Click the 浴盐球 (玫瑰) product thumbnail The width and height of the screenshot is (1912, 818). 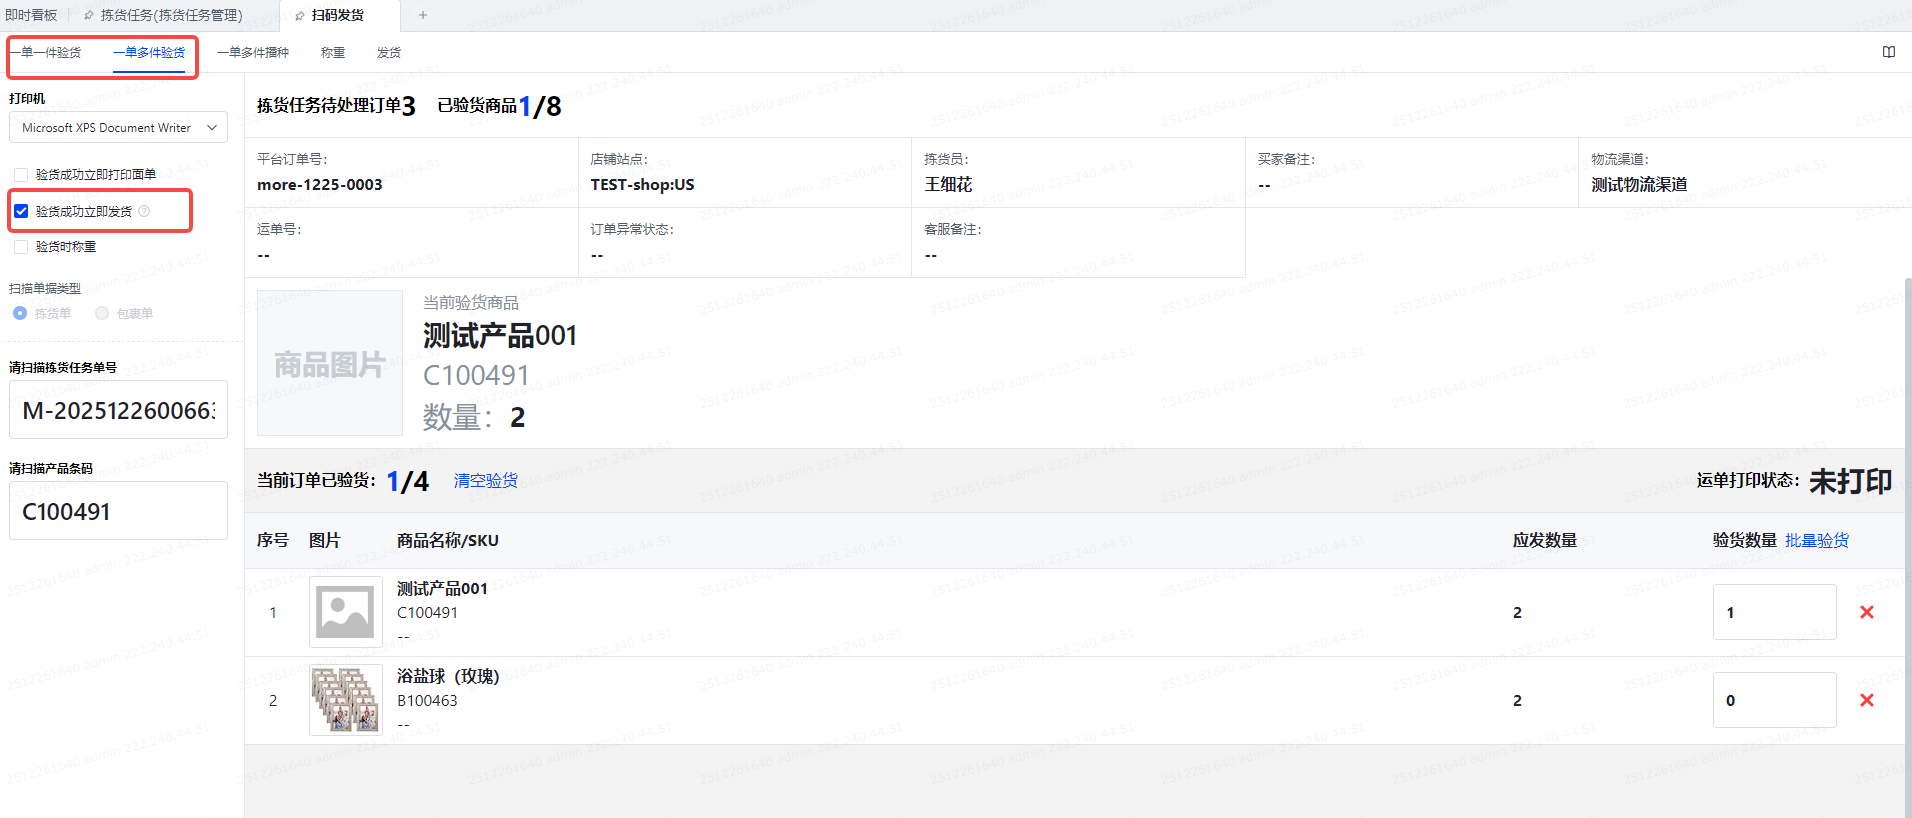[x=345, y=700]
